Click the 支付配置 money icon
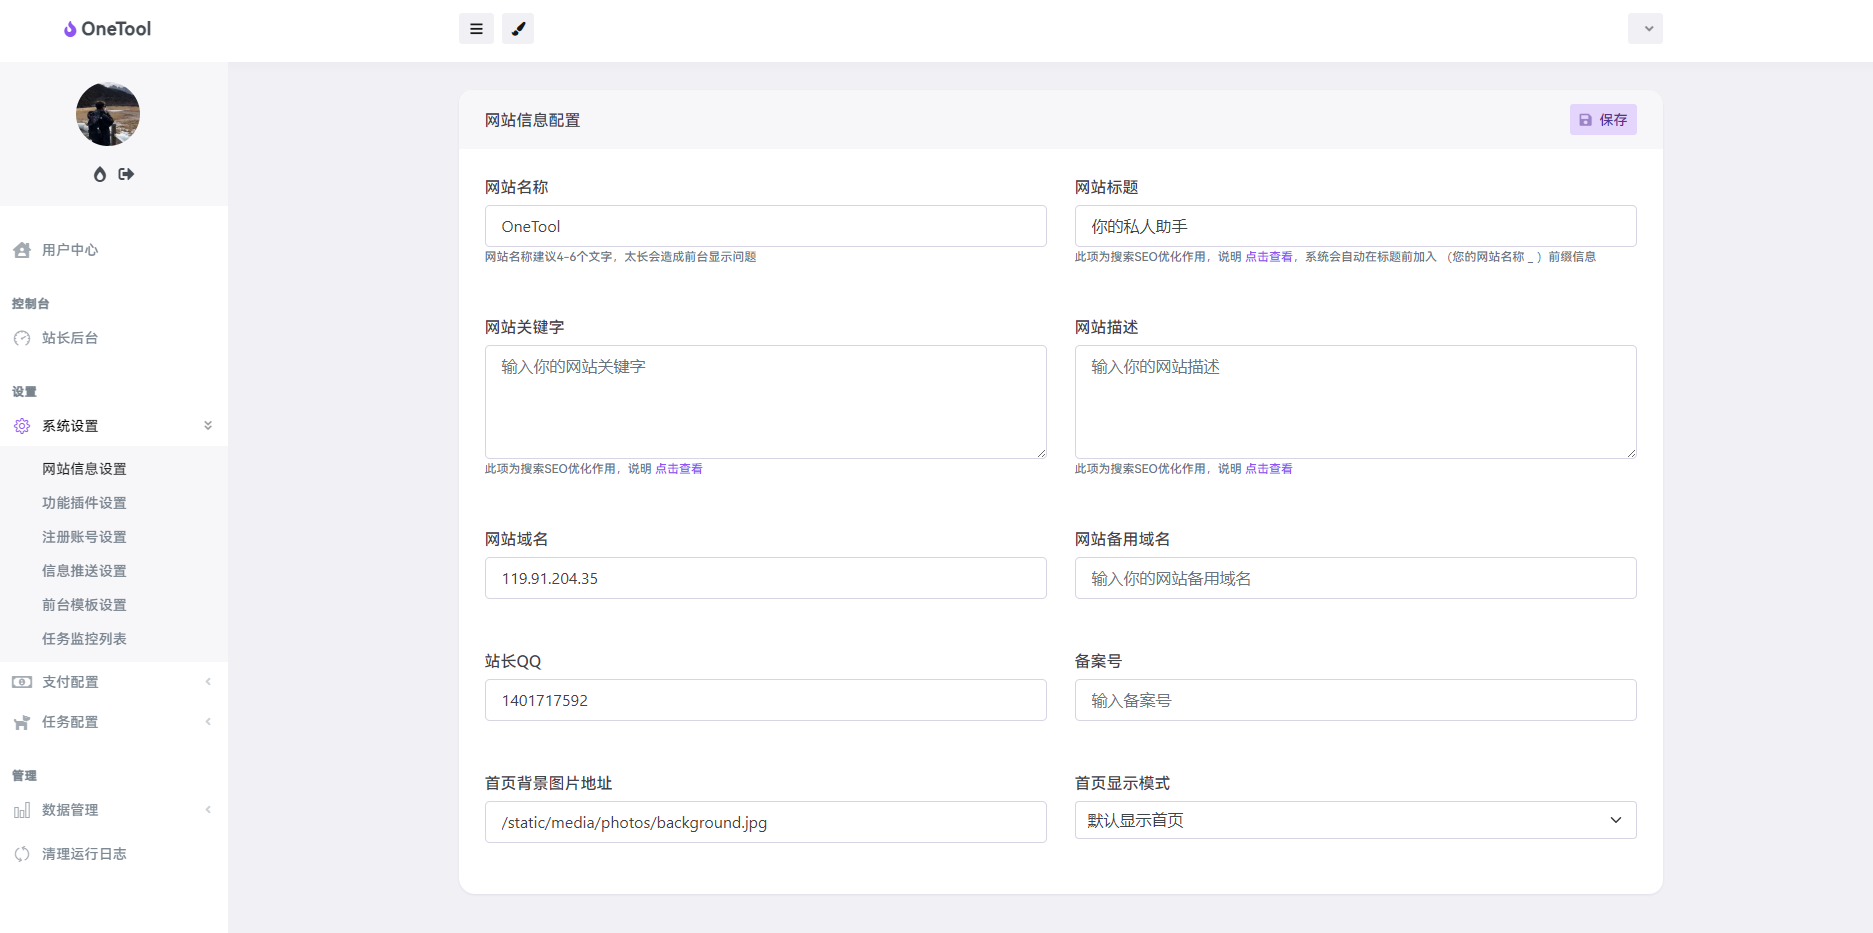Viewport: 1873px width, 933px height. (x=22, y=682)
